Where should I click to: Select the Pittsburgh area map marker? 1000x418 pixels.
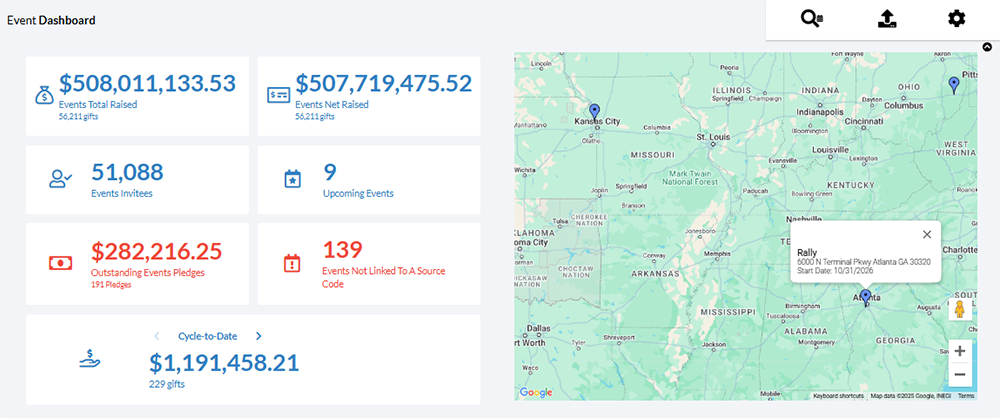tap(953, 86)
